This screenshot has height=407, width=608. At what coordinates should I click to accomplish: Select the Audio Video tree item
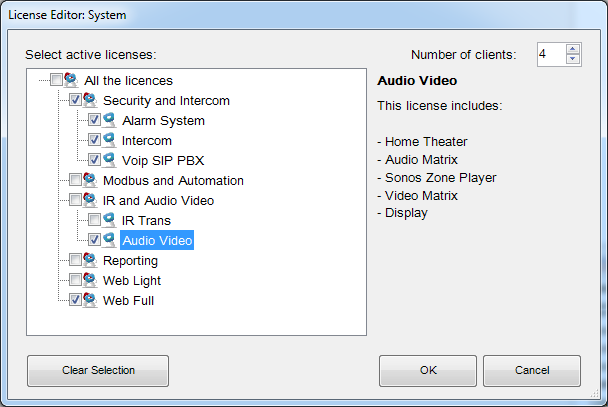click(x=156, y=240)
